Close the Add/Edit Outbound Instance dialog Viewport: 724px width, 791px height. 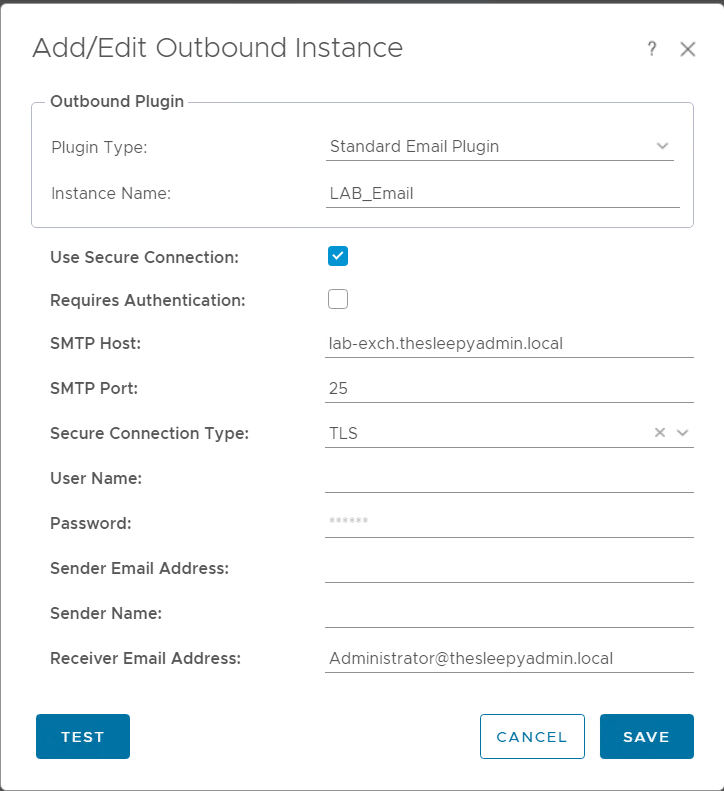[688, 49]
